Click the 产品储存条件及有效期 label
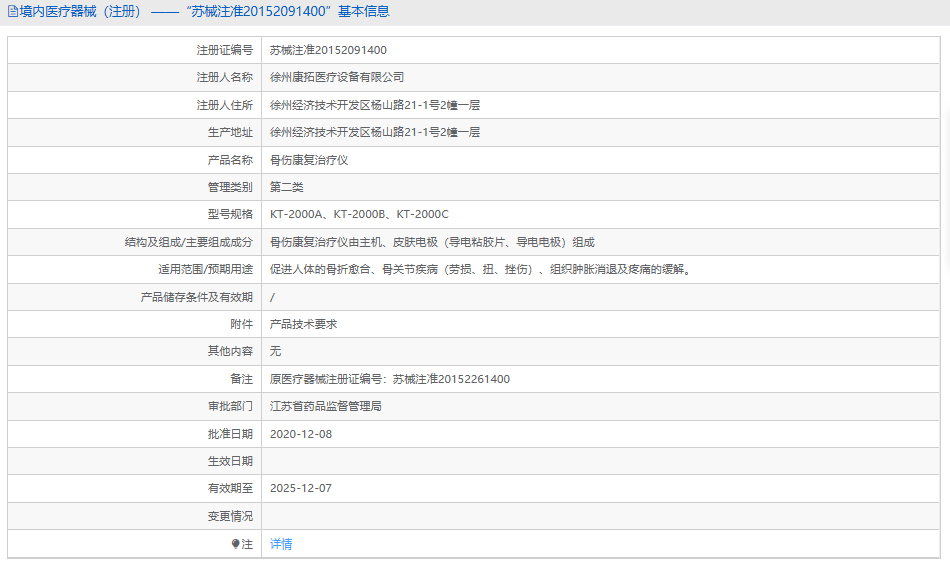 pos(197,298)
